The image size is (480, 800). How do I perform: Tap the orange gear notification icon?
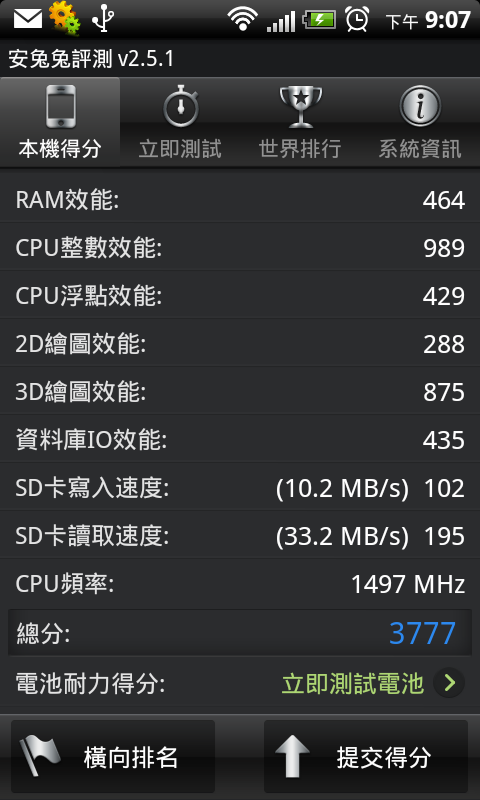[64, 17]
